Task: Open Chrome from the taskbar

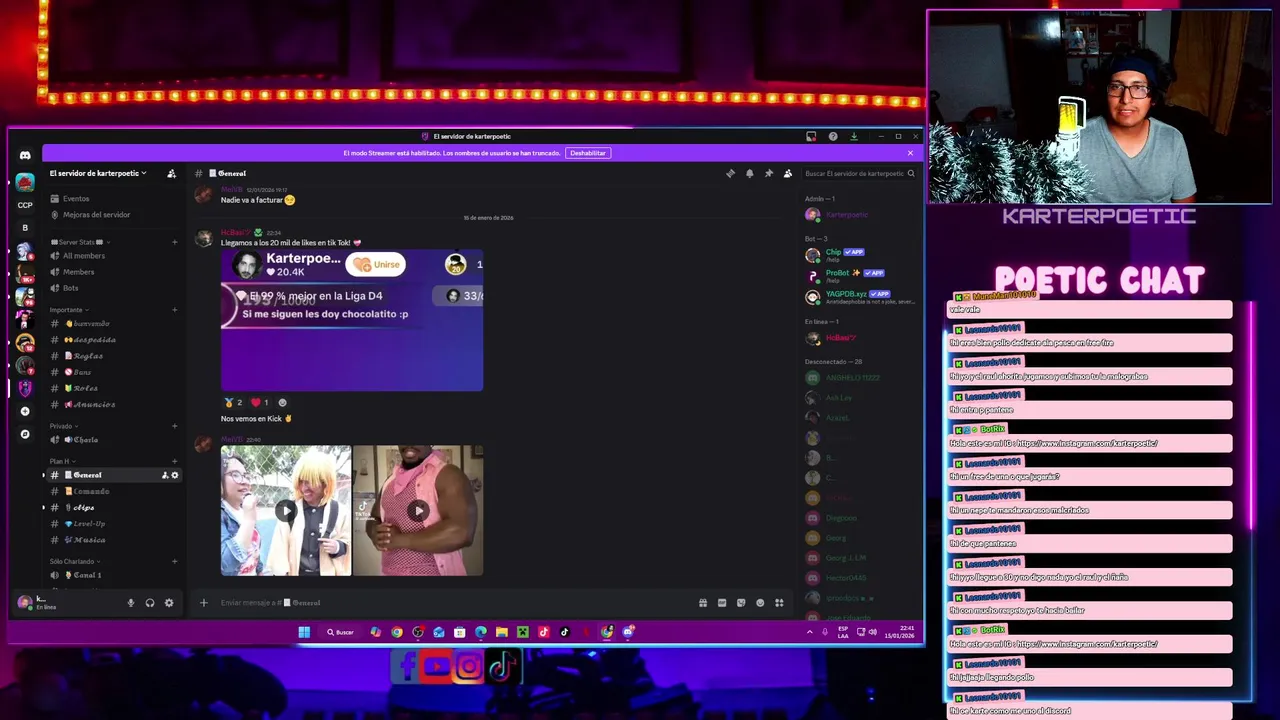Action: click(x=397, y=632)
